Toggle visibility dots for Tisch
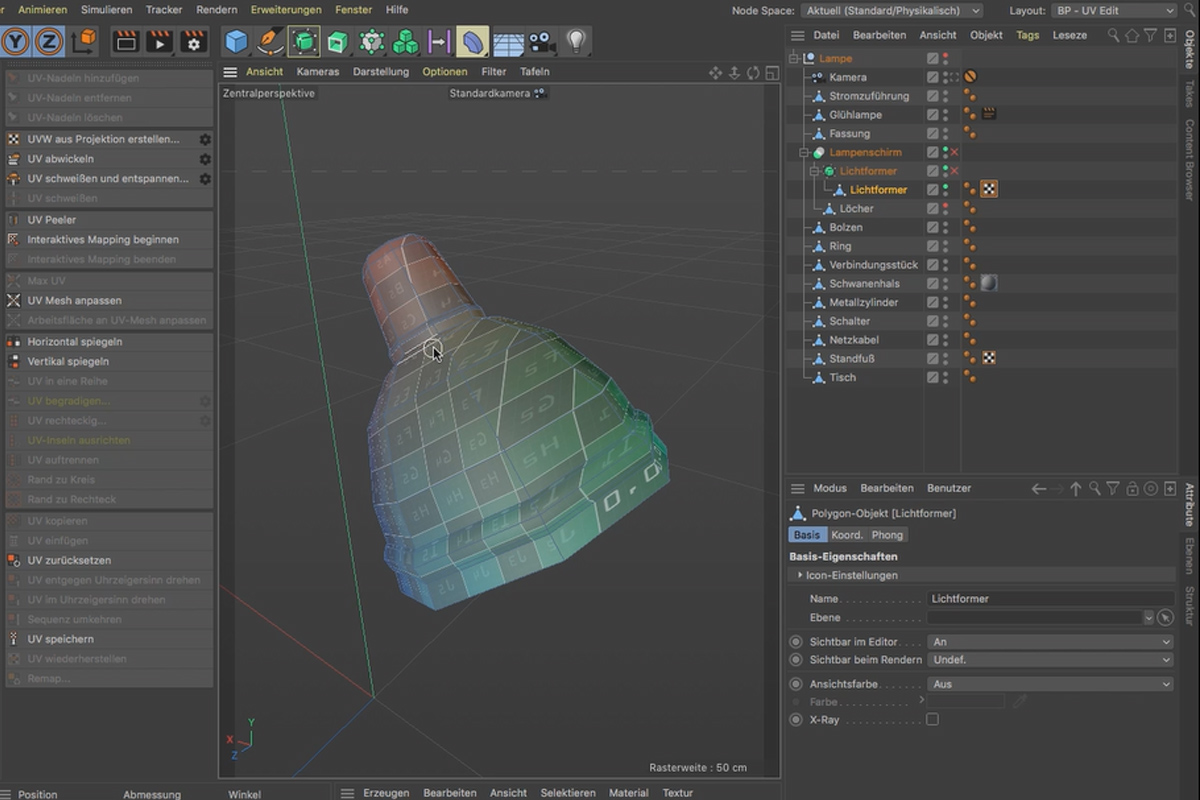The height and width of the screenshot is (800, 1200). pos(945,377)
